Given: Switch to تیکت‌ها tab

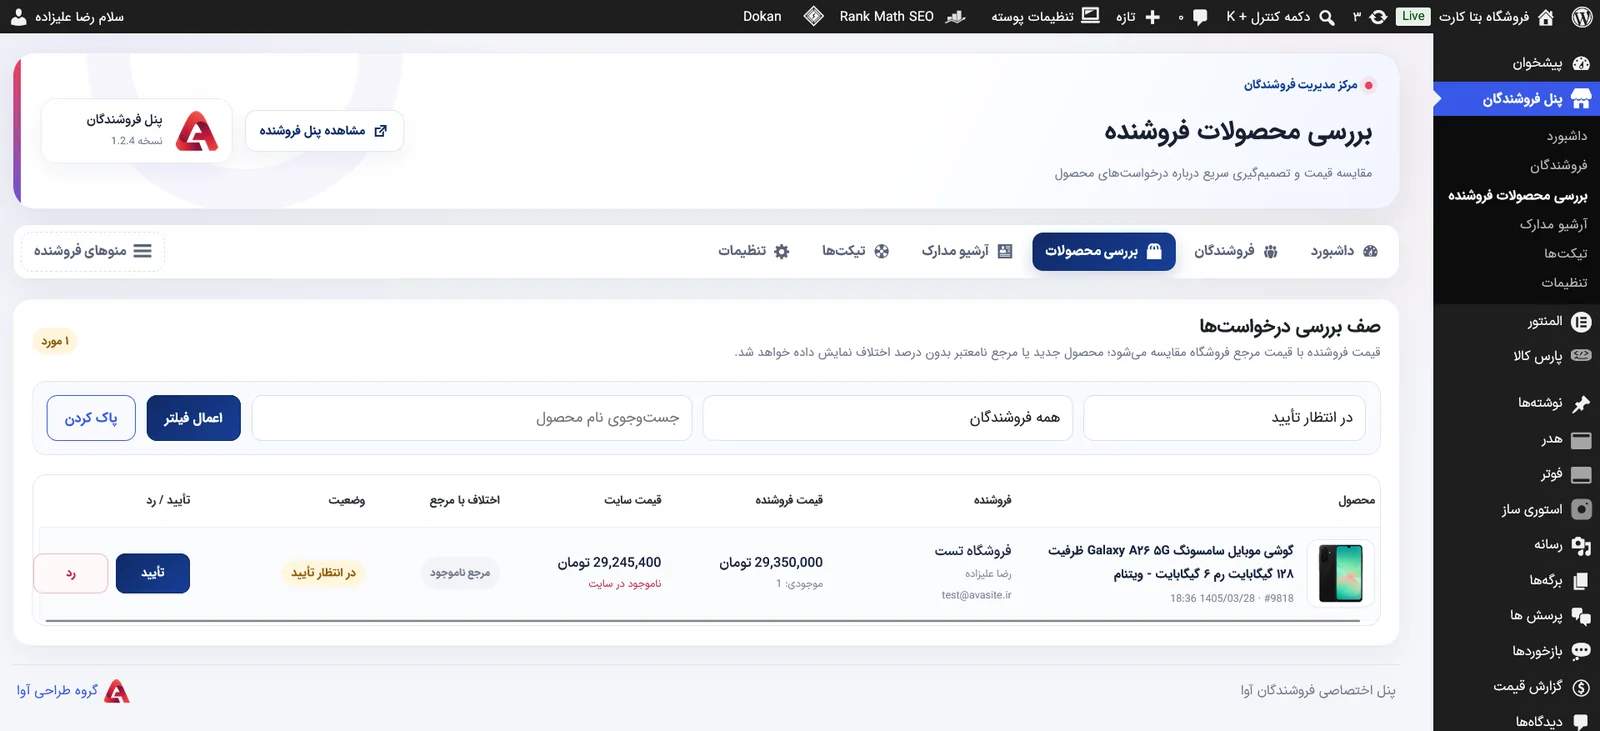Looking at the screenshot, I should click(855, 251).
